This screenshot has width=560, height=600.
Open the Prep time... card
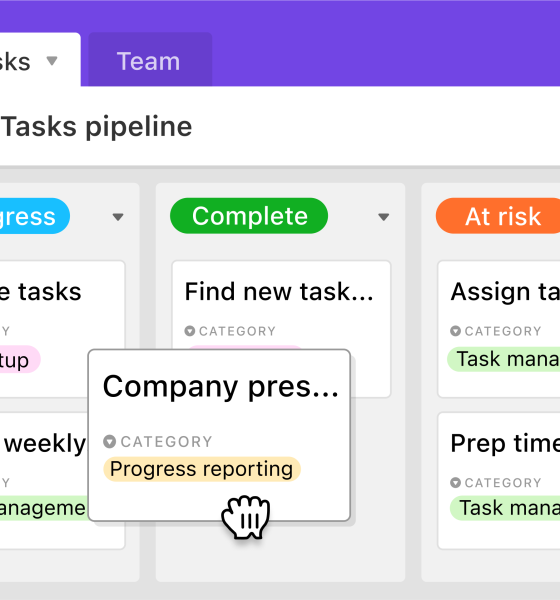499,481
